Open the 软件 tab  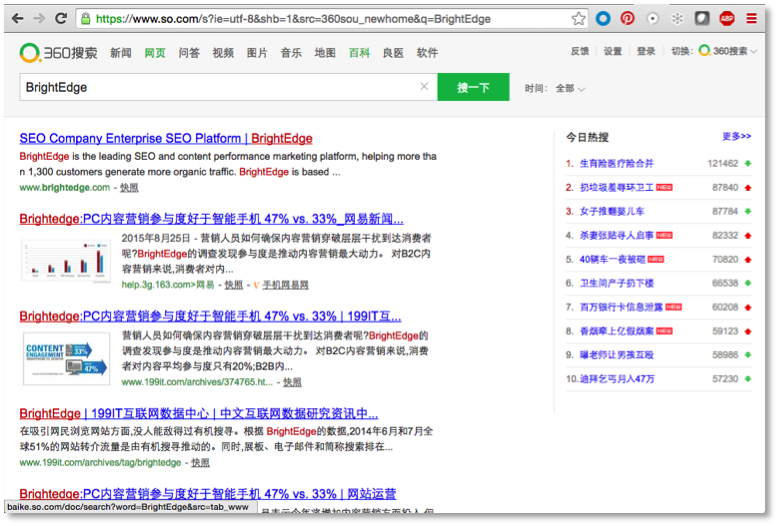tap(427, 53)
